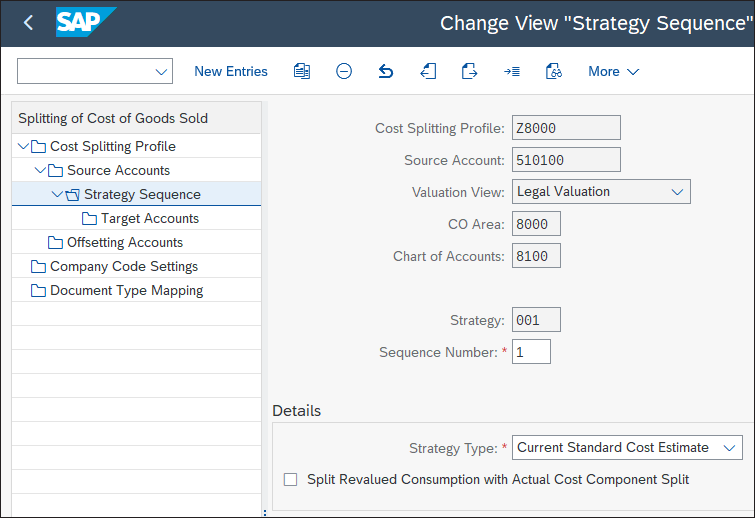This screenshot has height=518, width=755.
Task: Click the document with glasses icon
Action: click(553, 71)
